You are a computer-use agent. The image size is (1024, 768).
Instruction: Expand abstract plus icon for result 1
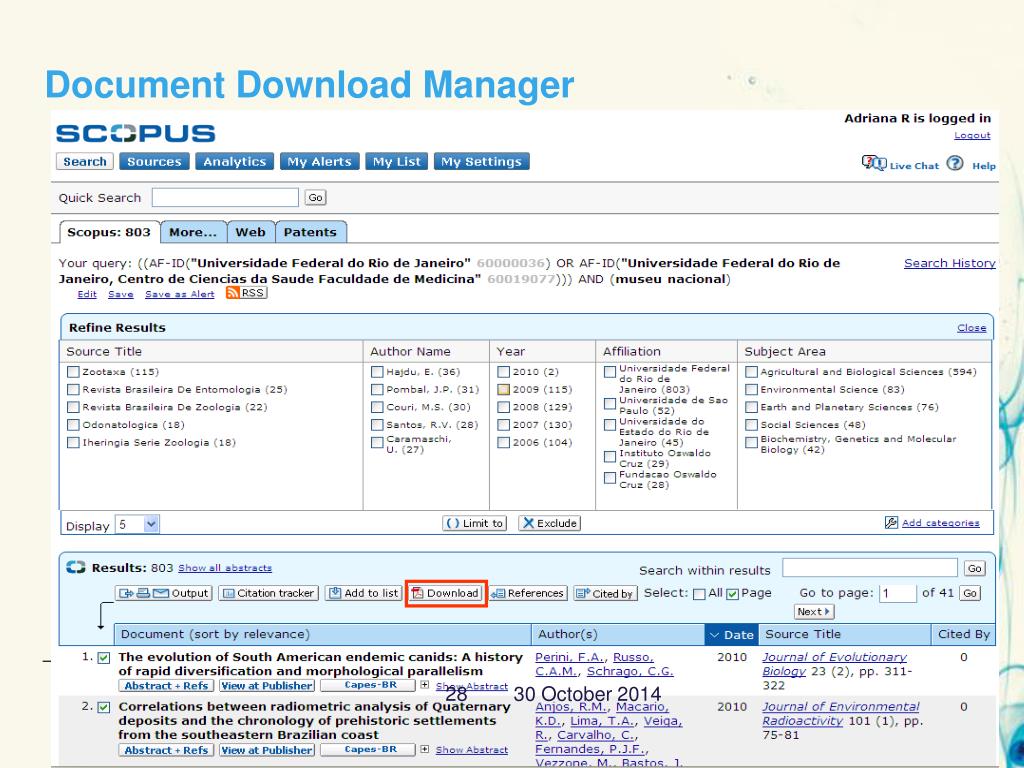(x=424, y=685)
